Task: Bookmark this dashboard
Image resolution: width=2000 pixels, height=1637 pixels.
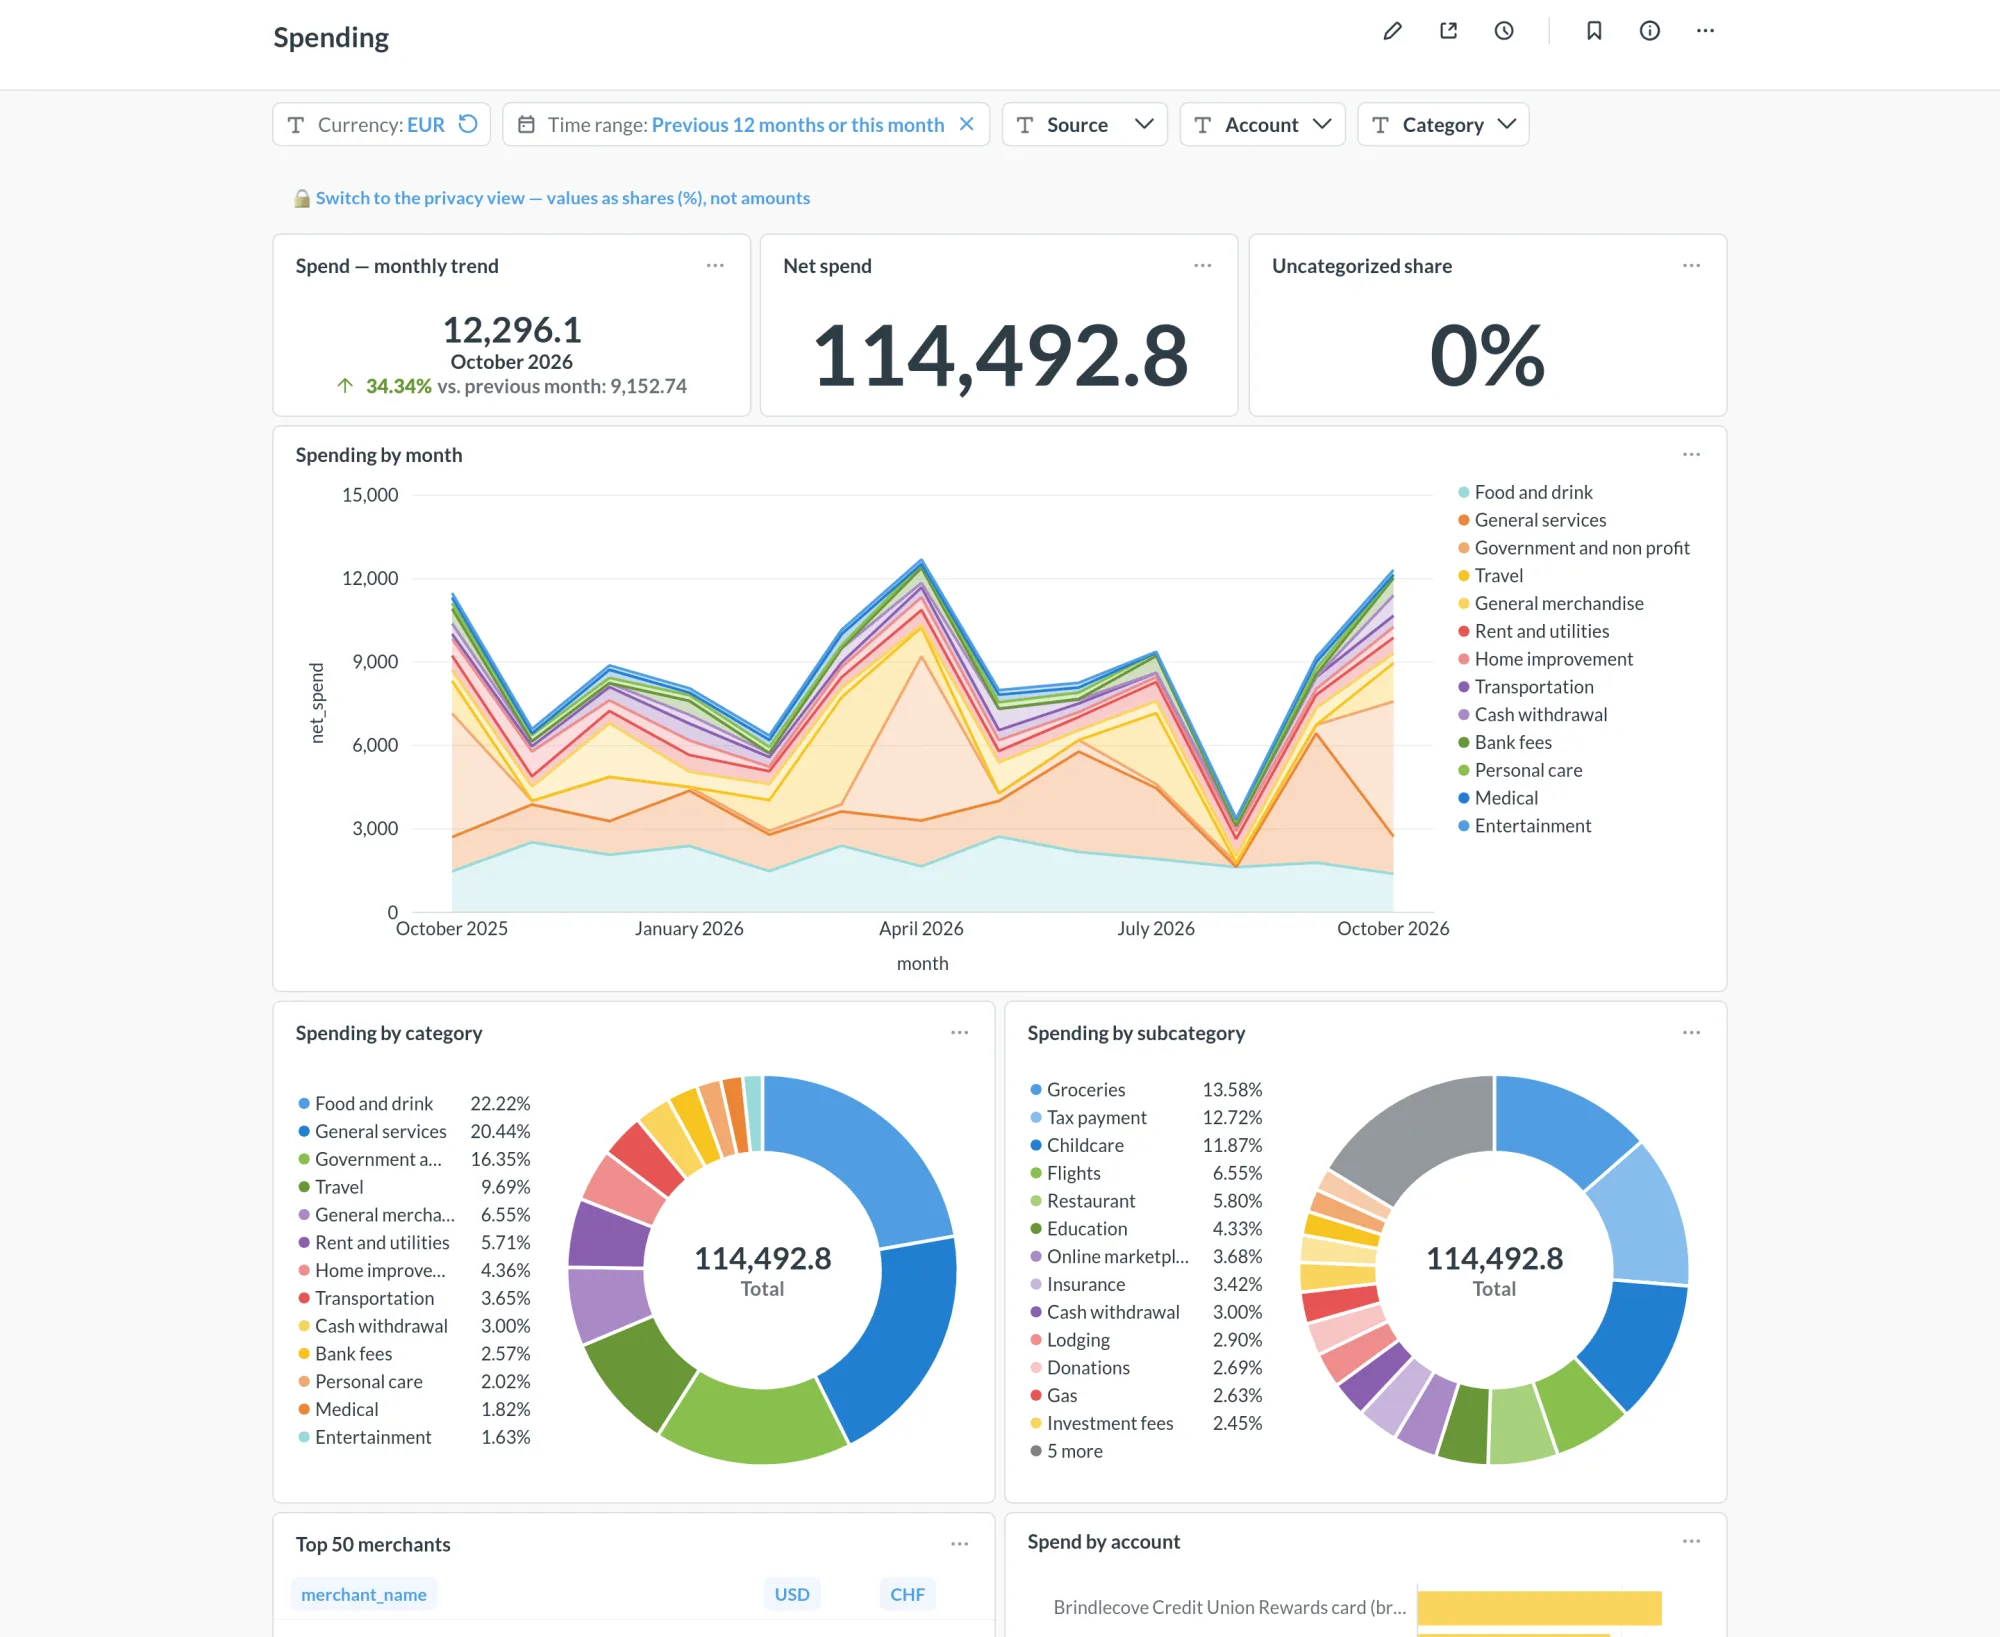Action: pos(1594,31)
